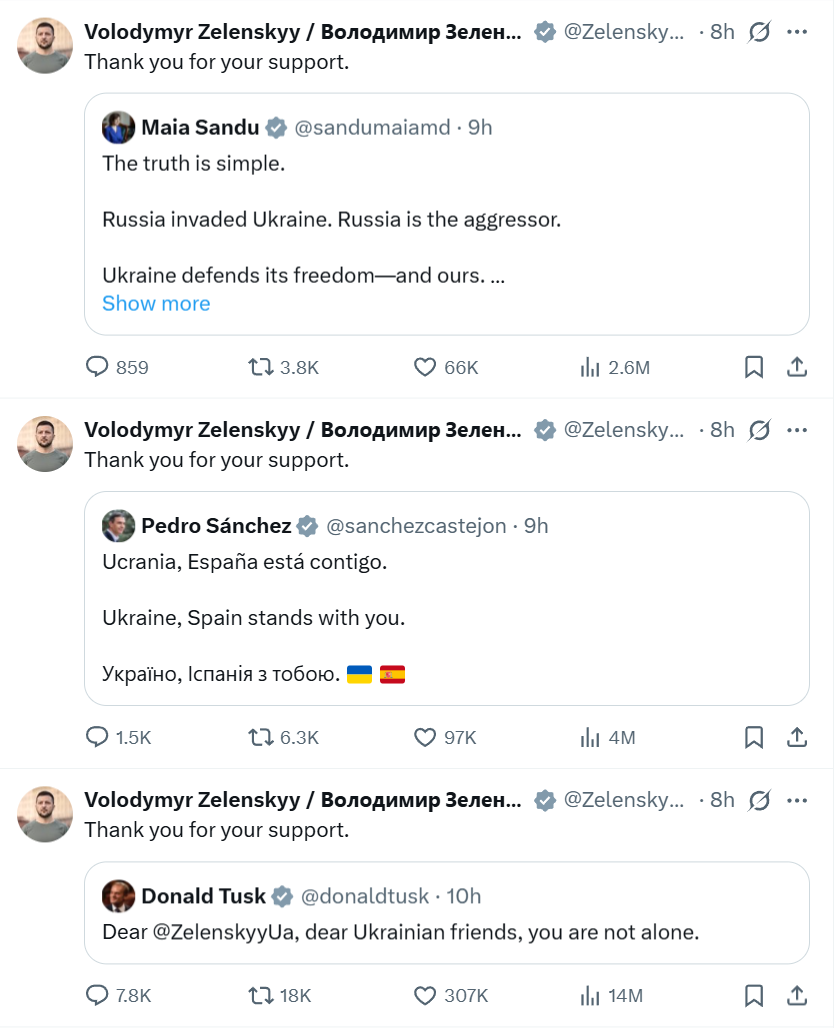
Task: Click Pedro Sánchez avatar in quoted post
Action: pos(118,525)
